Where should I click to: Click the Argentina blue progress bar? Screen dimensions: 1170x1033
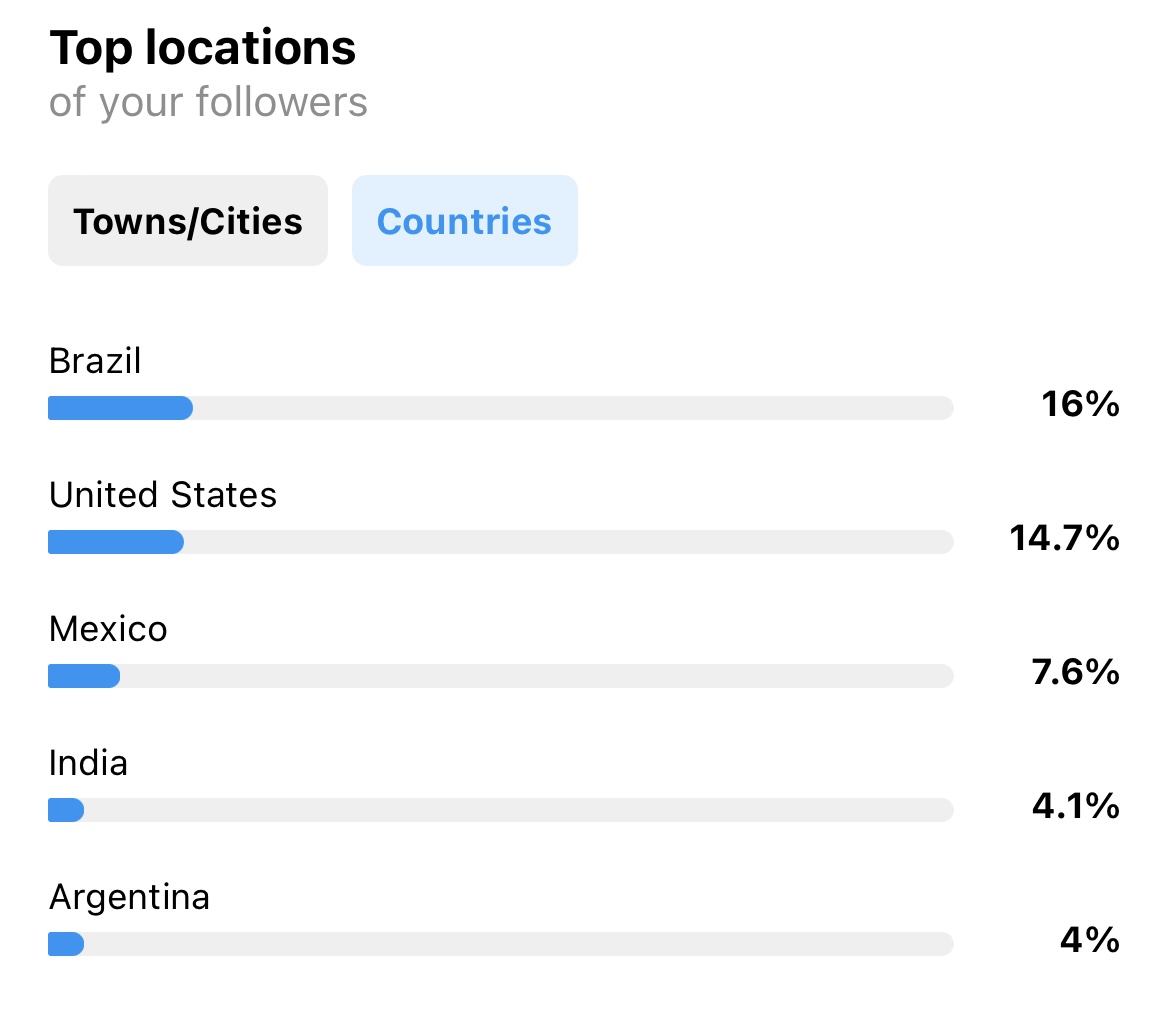point(66,944)
